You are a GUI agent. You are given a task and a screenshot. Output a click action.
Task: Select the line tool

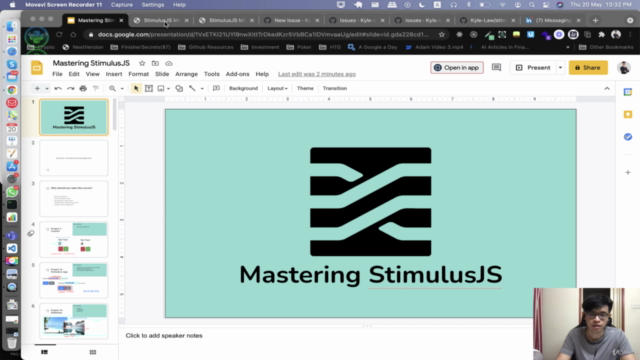[x=192, y=88]
